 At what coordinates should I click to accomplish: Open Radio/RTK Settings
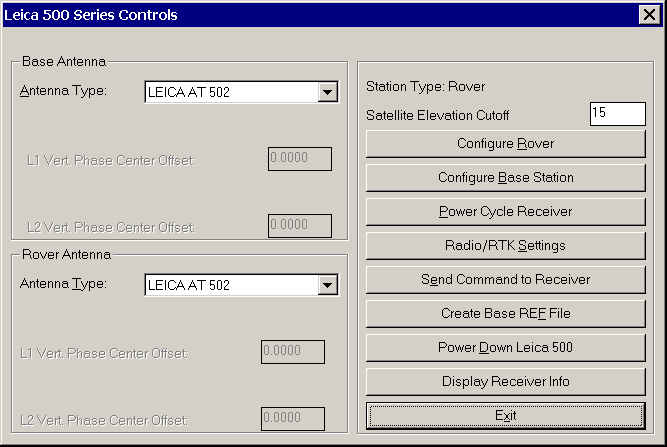[505, 246]
